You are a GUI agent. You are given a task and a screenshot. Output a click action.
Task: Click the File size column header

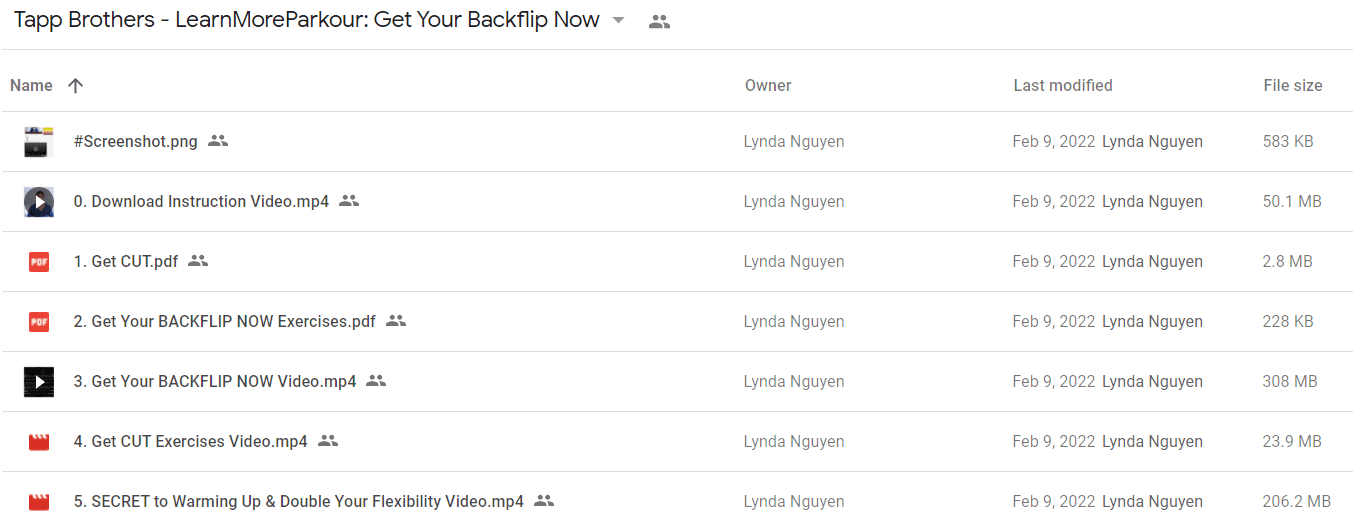tap(1293, 85)
